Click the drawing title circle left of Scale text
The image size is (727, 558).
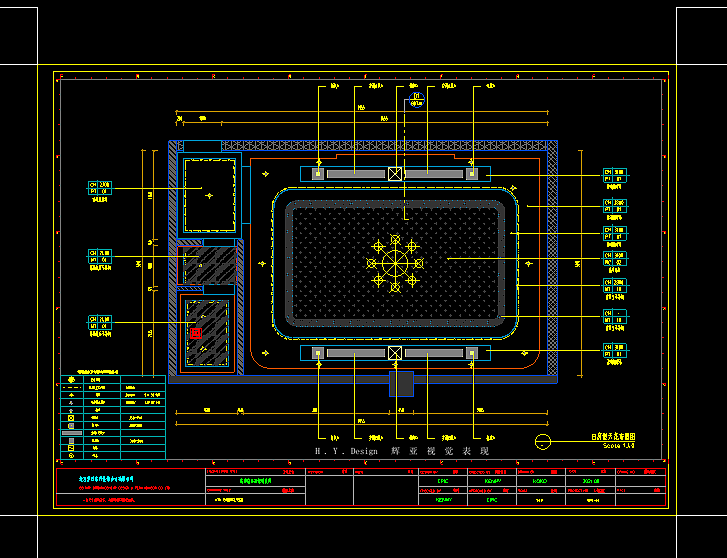[x=542, y=442]
